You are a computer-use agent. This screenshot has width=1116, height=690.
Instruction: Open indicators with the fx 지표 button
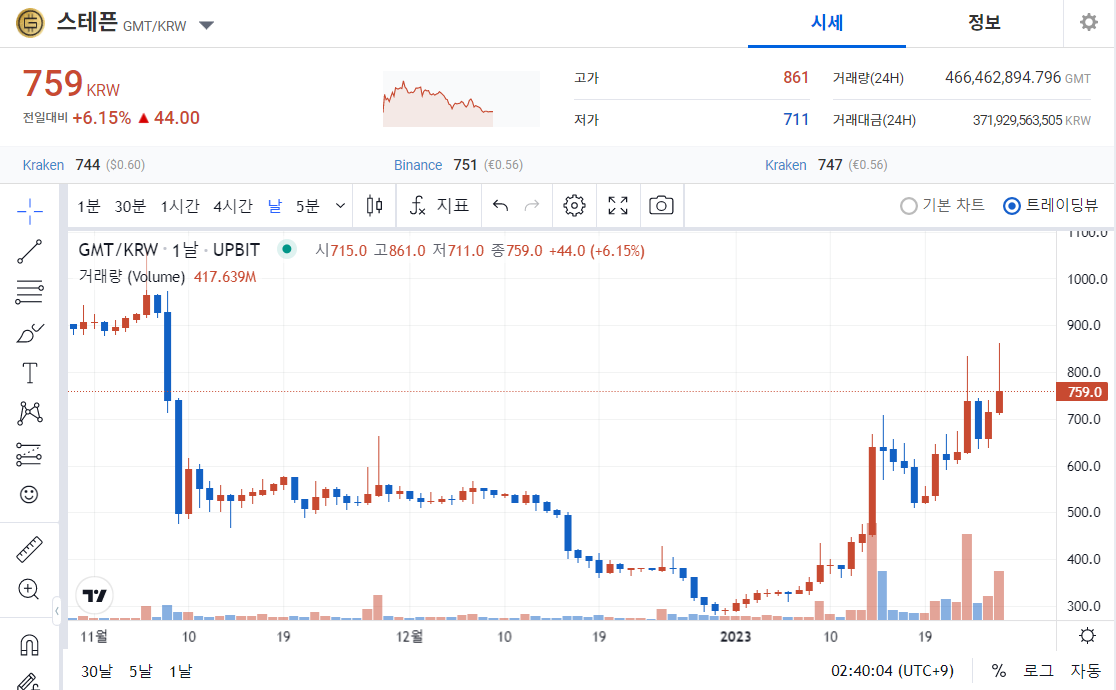click(x=439, y=206)
